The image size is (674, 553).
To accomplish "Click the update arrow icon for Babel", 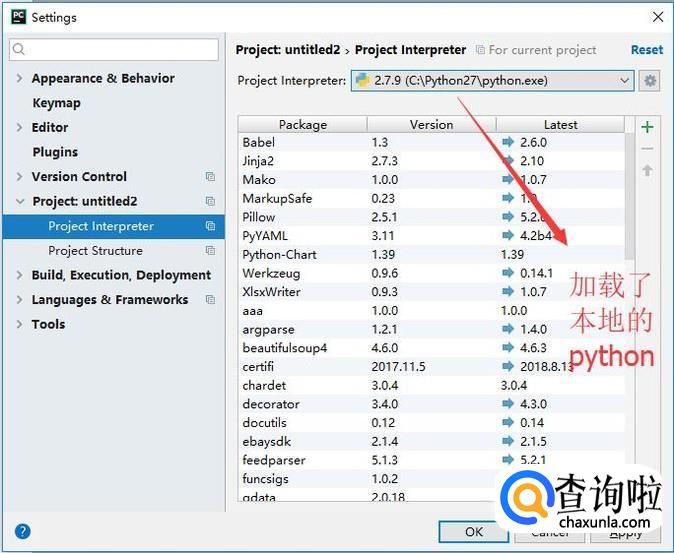I will [x=508, y=142].
